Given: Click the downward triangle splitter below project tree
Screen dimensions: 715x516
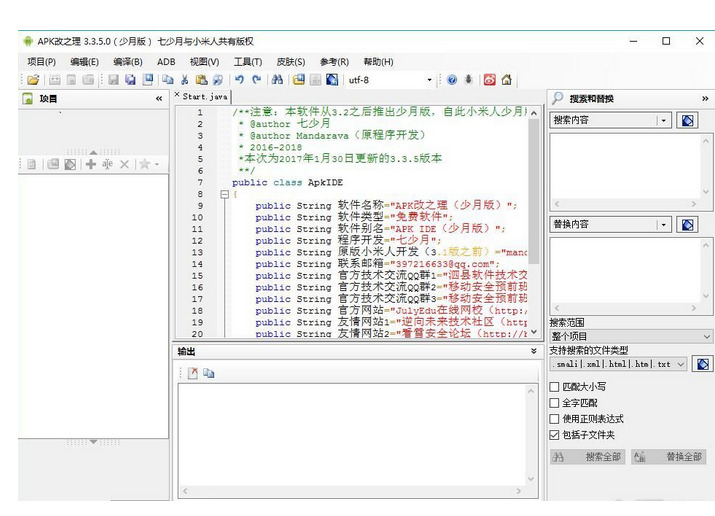Looking at the screenshot, I should pos(93,442).
